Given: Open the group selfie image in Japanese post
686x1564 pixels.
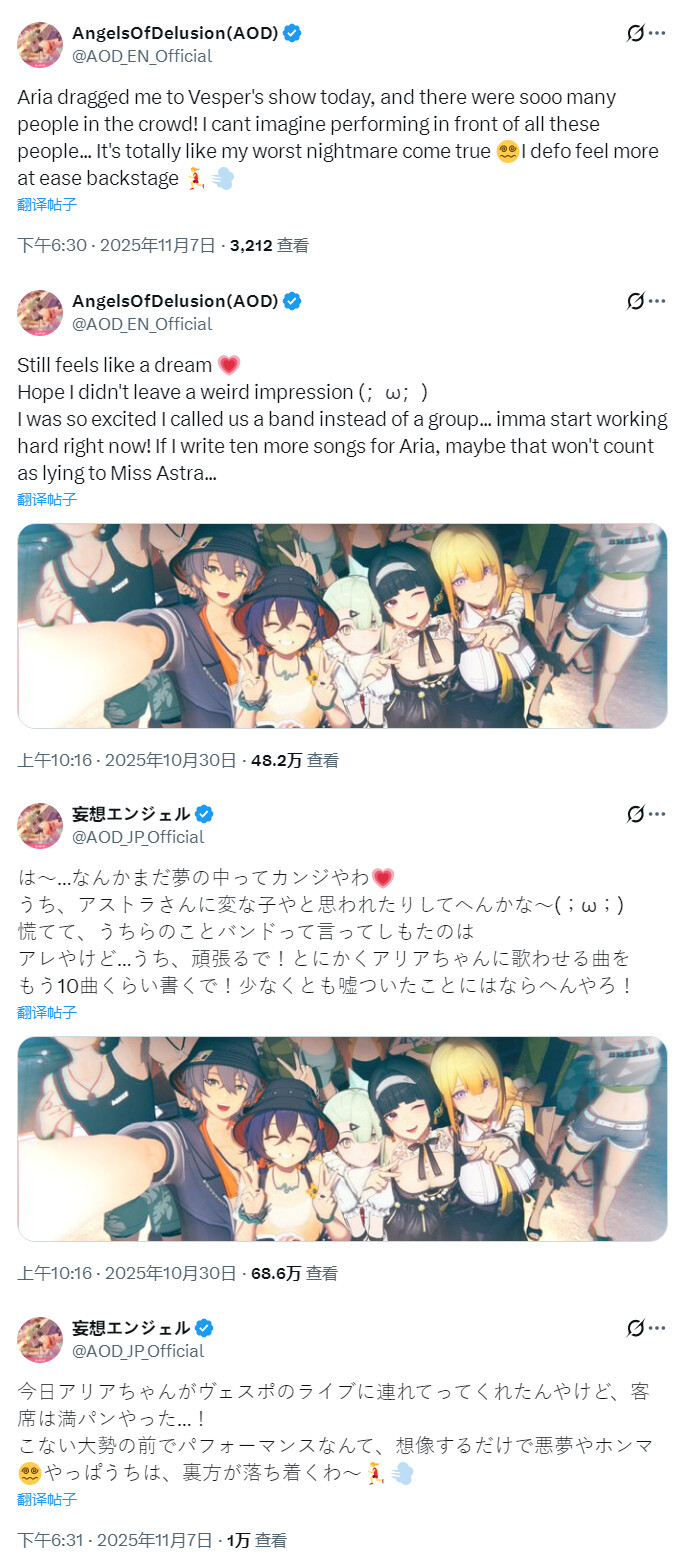Looking at the screenshot, I should (342, 1139).
